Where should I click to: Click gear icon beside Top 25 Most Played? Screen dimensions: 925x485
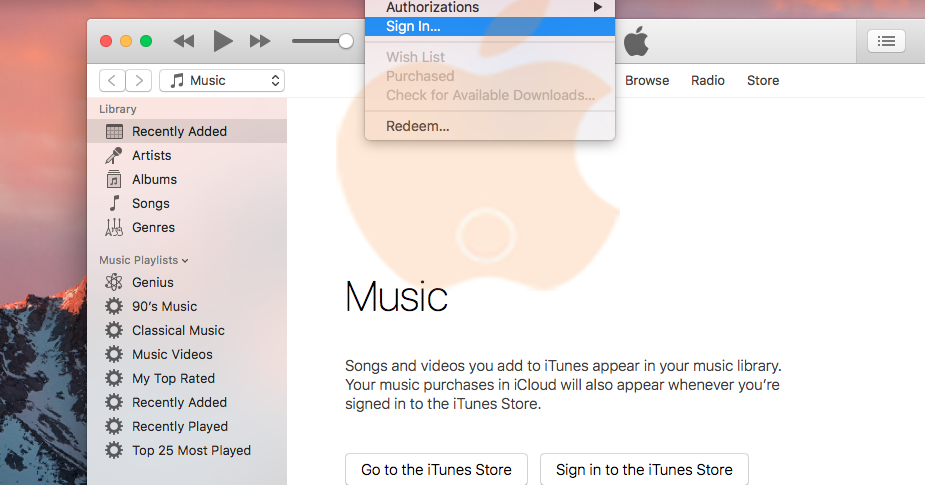pyautogui.click(x=114, y=450)
